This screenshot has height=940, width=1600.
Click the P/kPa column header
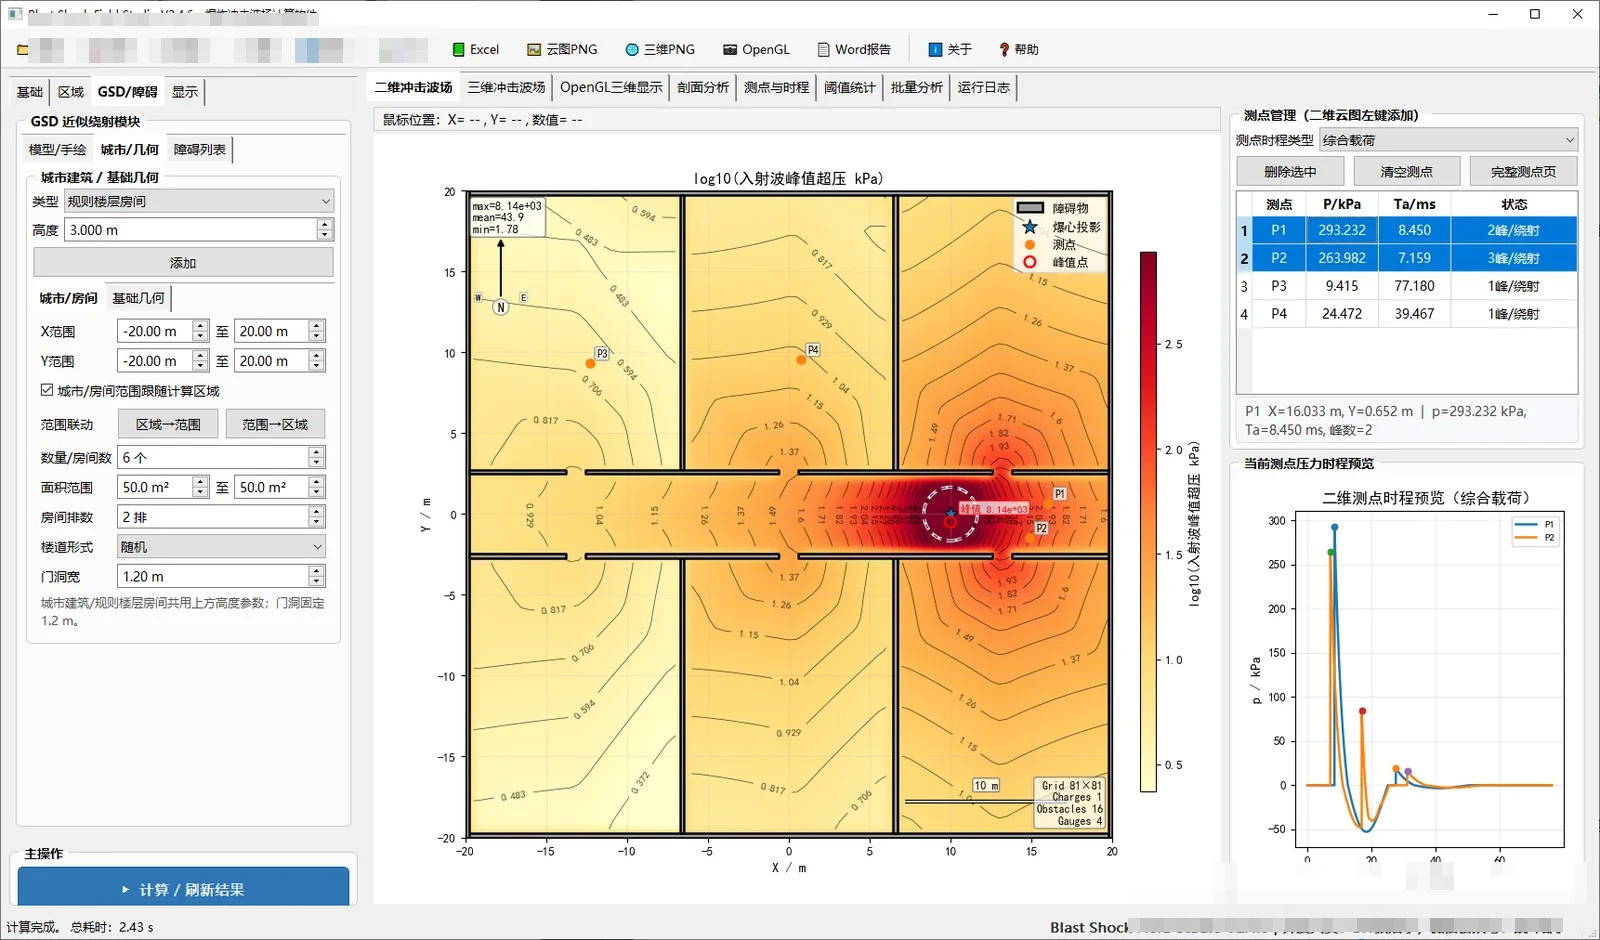(x=1342, y=204)
